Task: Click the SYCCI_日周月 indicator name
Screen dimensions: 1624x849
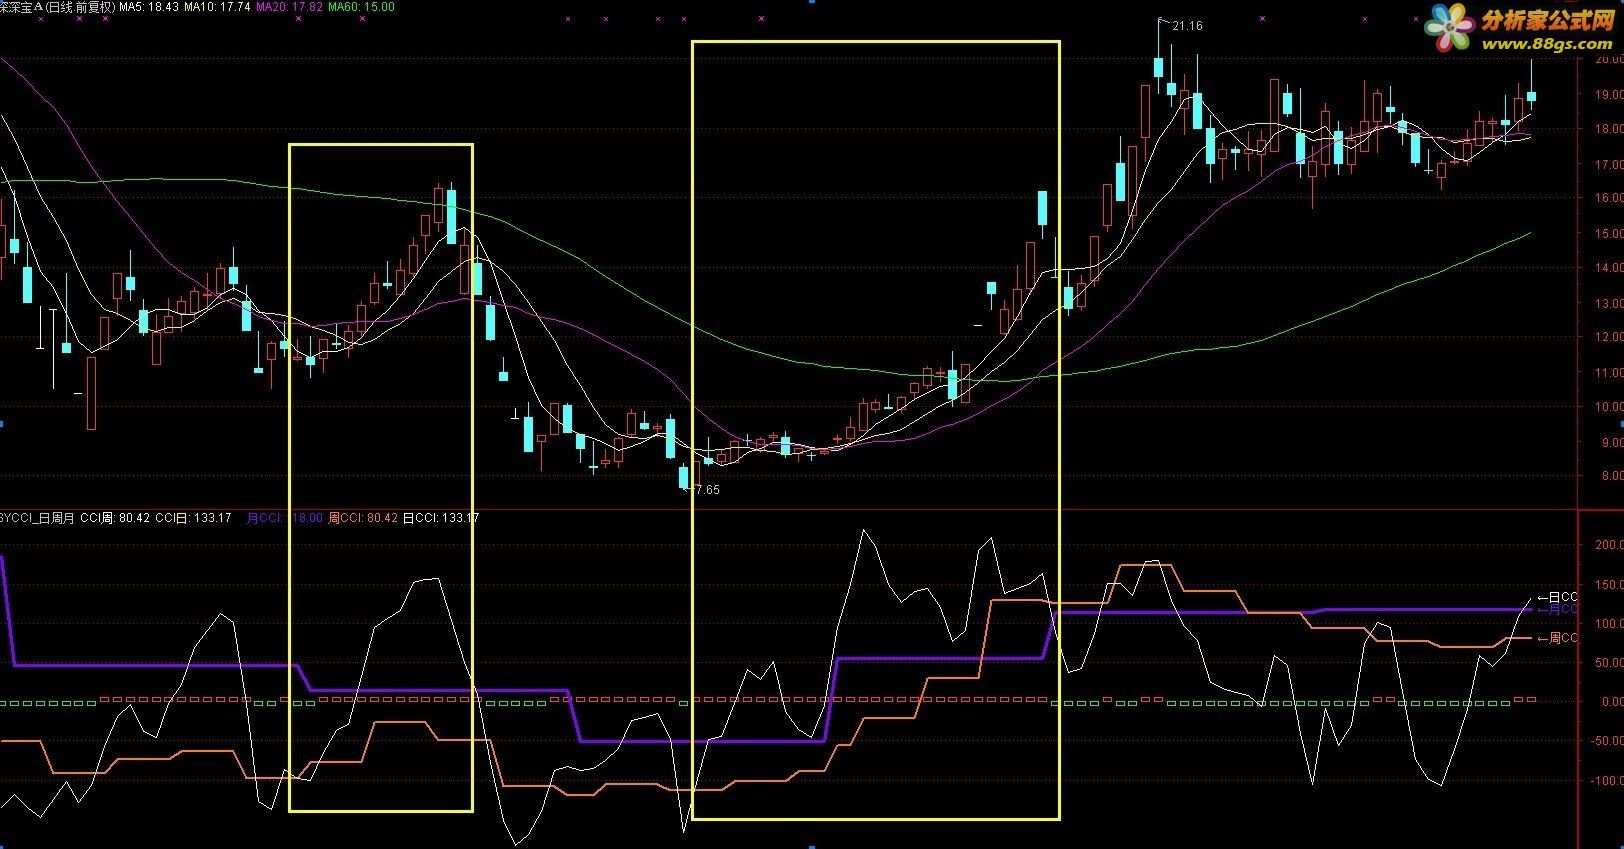Action: 37,518
